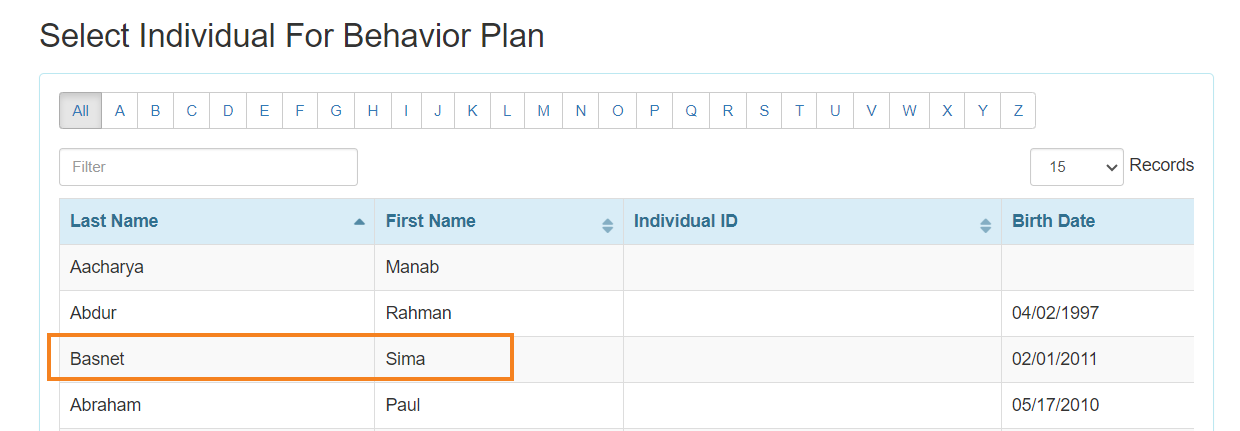Image resolution: width=1240 pixels, height=431 pixels.
Task: Sort by First Name column arrows
Action: coord(607,225)
